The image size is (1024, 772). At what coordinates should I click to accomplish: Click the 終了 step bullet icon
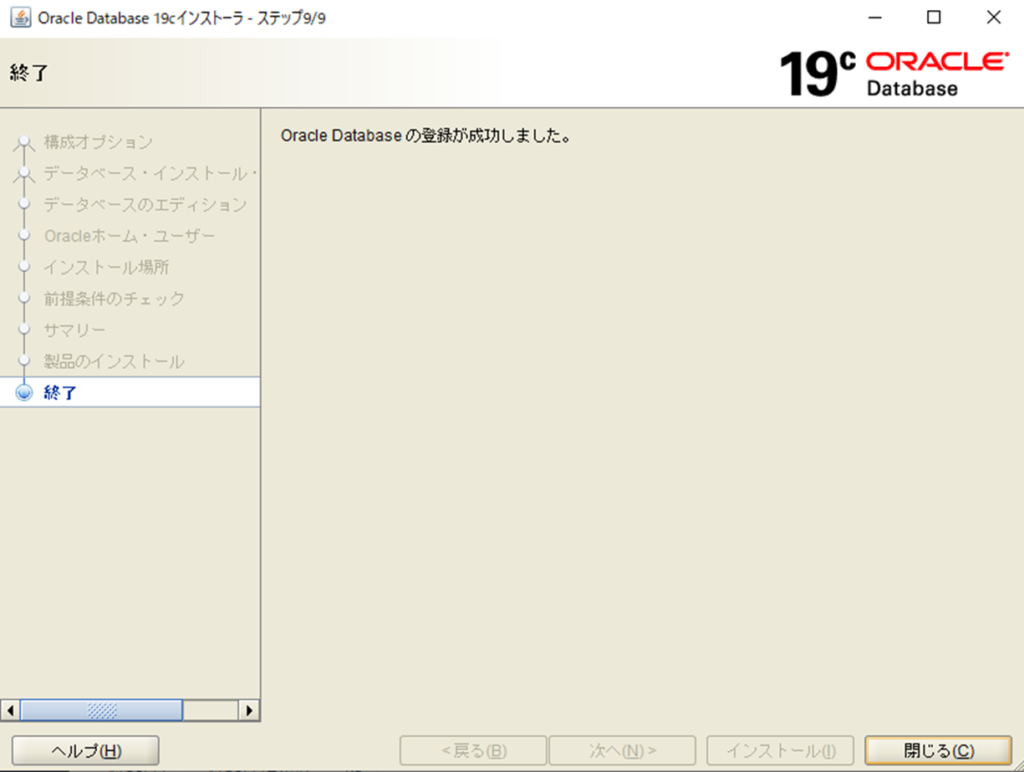(x=25, y=393)
